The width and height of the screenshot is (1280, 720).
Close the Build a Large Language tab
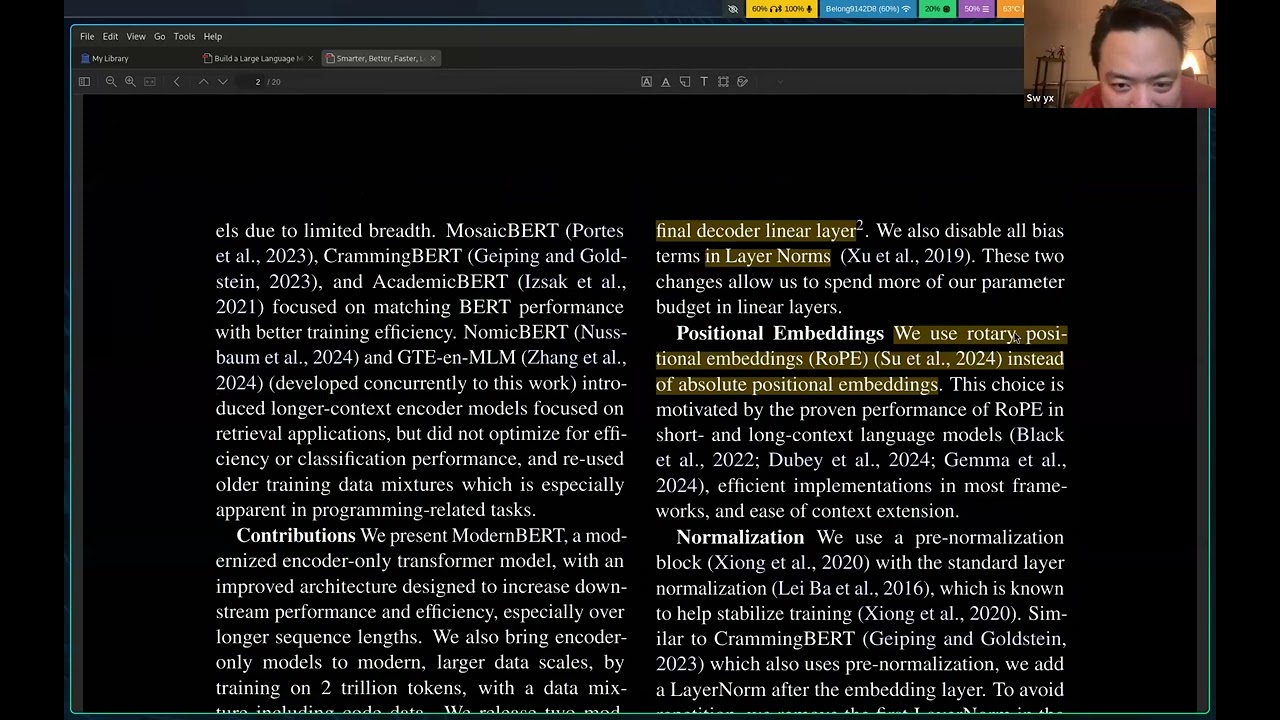(x=310, y=58)
